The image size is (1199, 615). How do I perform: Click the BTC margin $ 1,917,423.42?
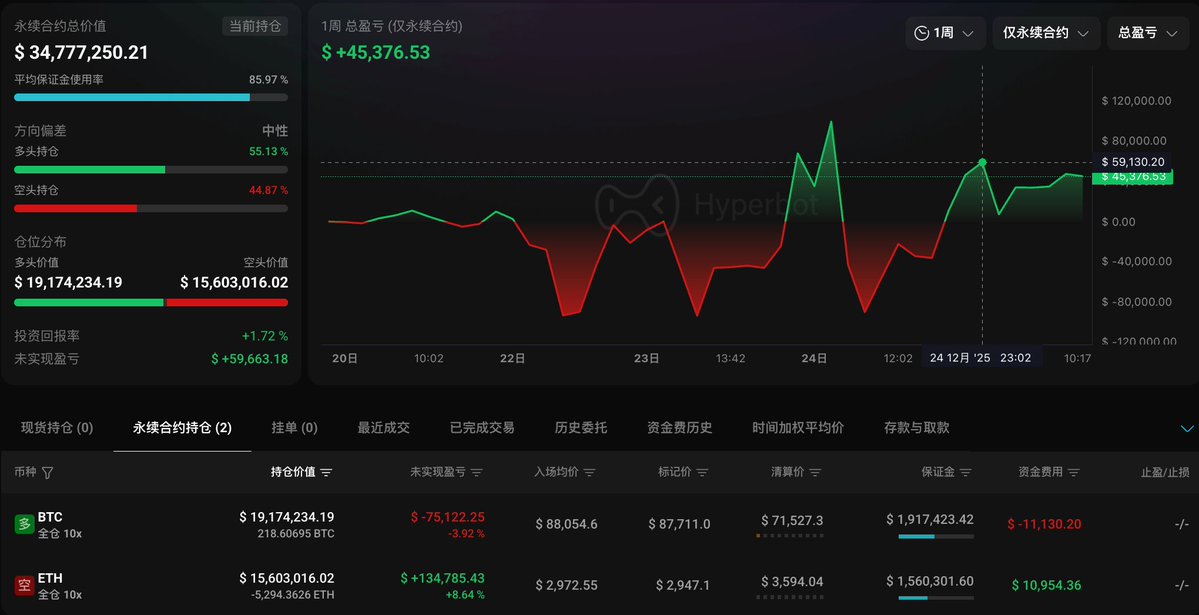coord(930,520)
